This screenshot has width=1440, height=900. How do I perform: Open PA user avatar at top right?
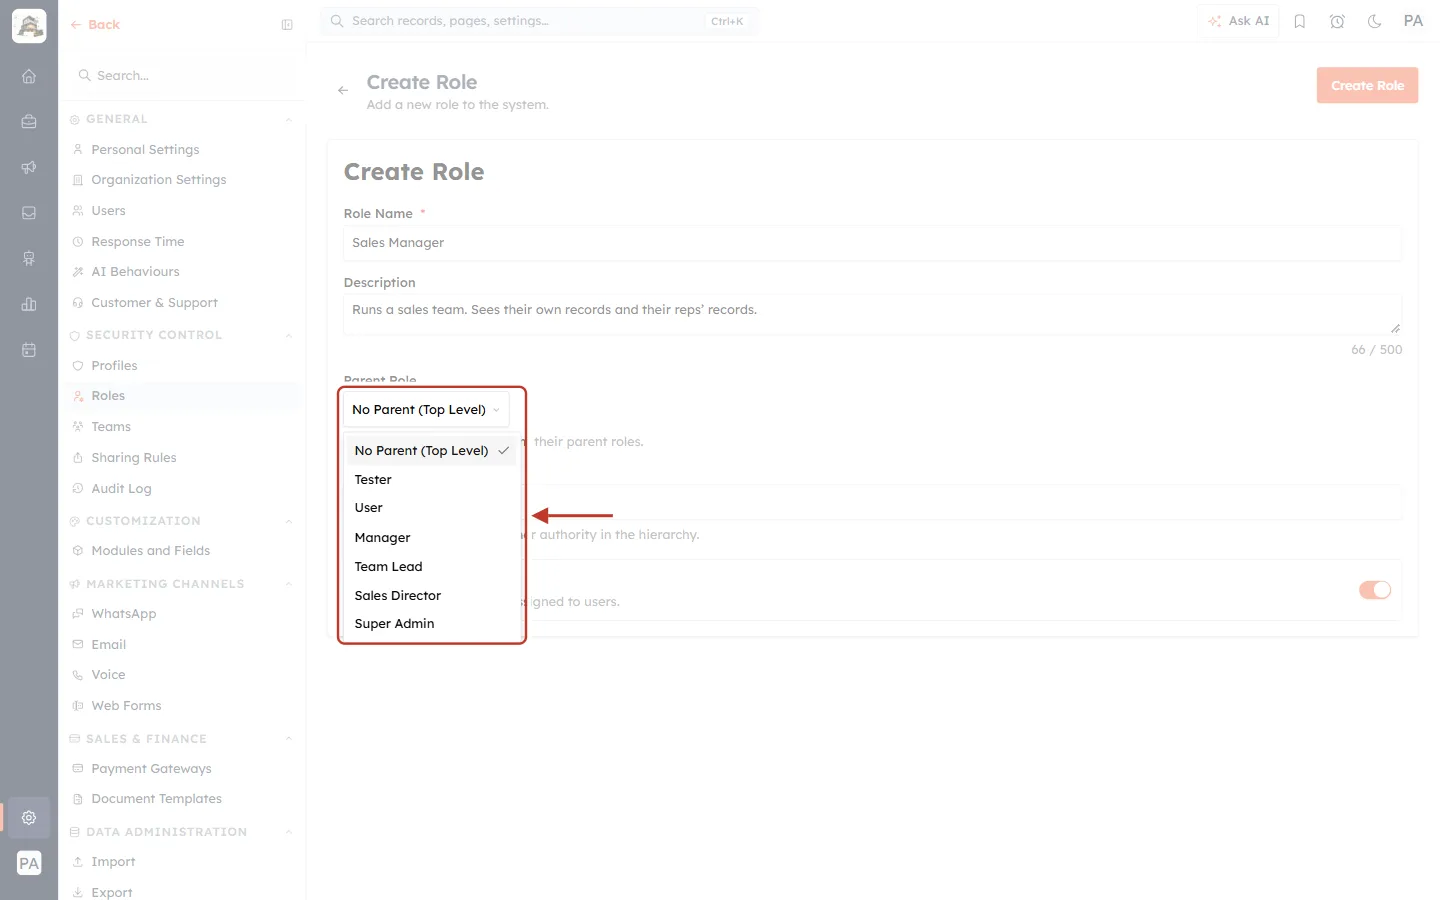(1413, 21)
